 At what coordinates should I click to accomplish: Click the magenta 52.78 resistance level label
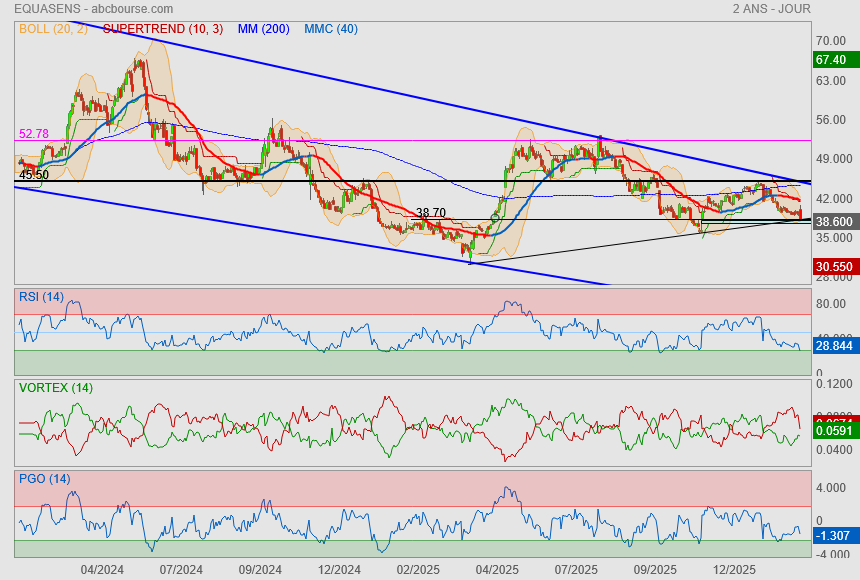pos(34,133)
